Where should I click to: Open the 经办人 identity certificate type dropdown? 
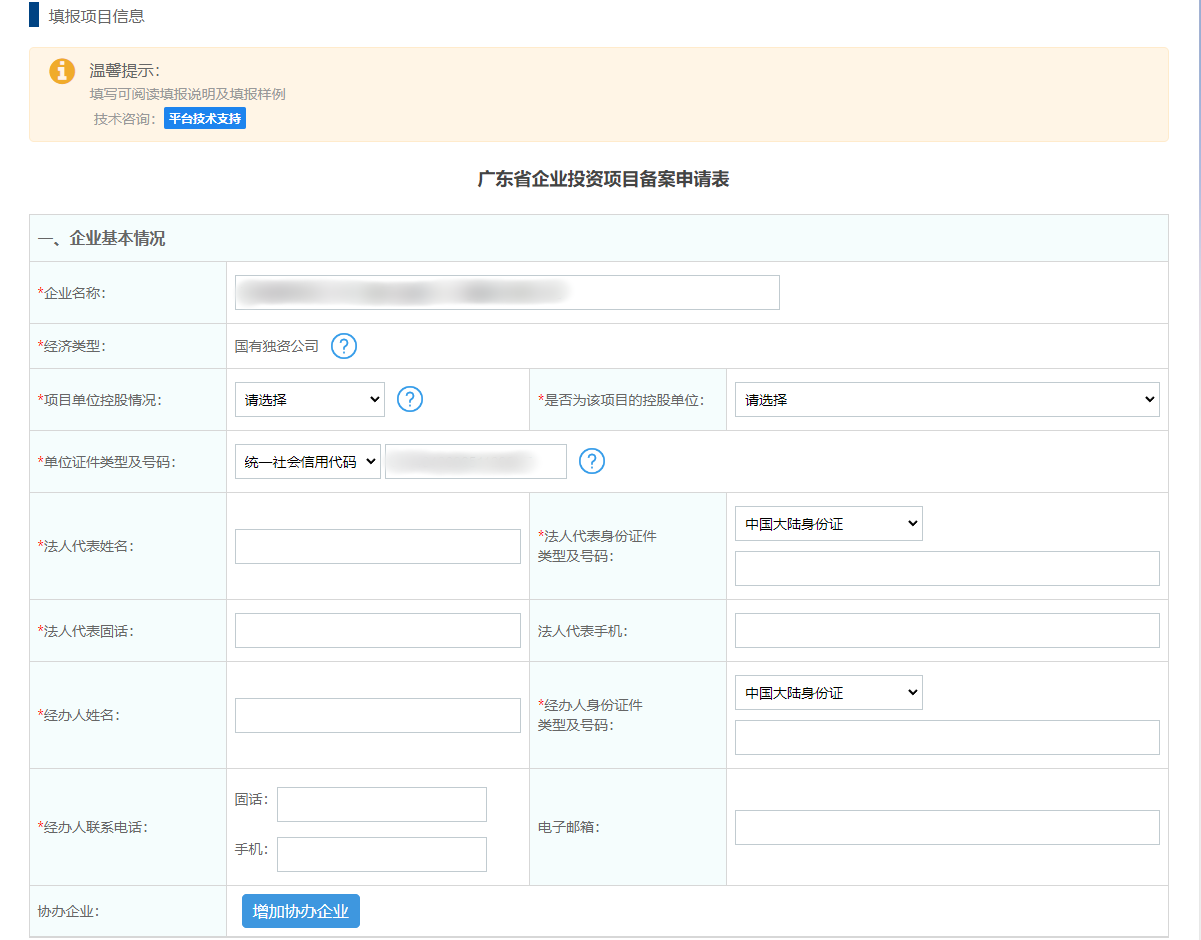coord(828,692)
